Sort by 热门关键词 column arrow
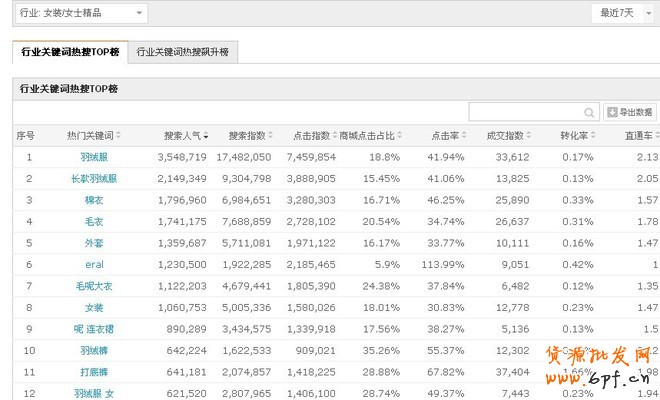The width and height of the screenshot is (660, 400). tap(118, 136)
